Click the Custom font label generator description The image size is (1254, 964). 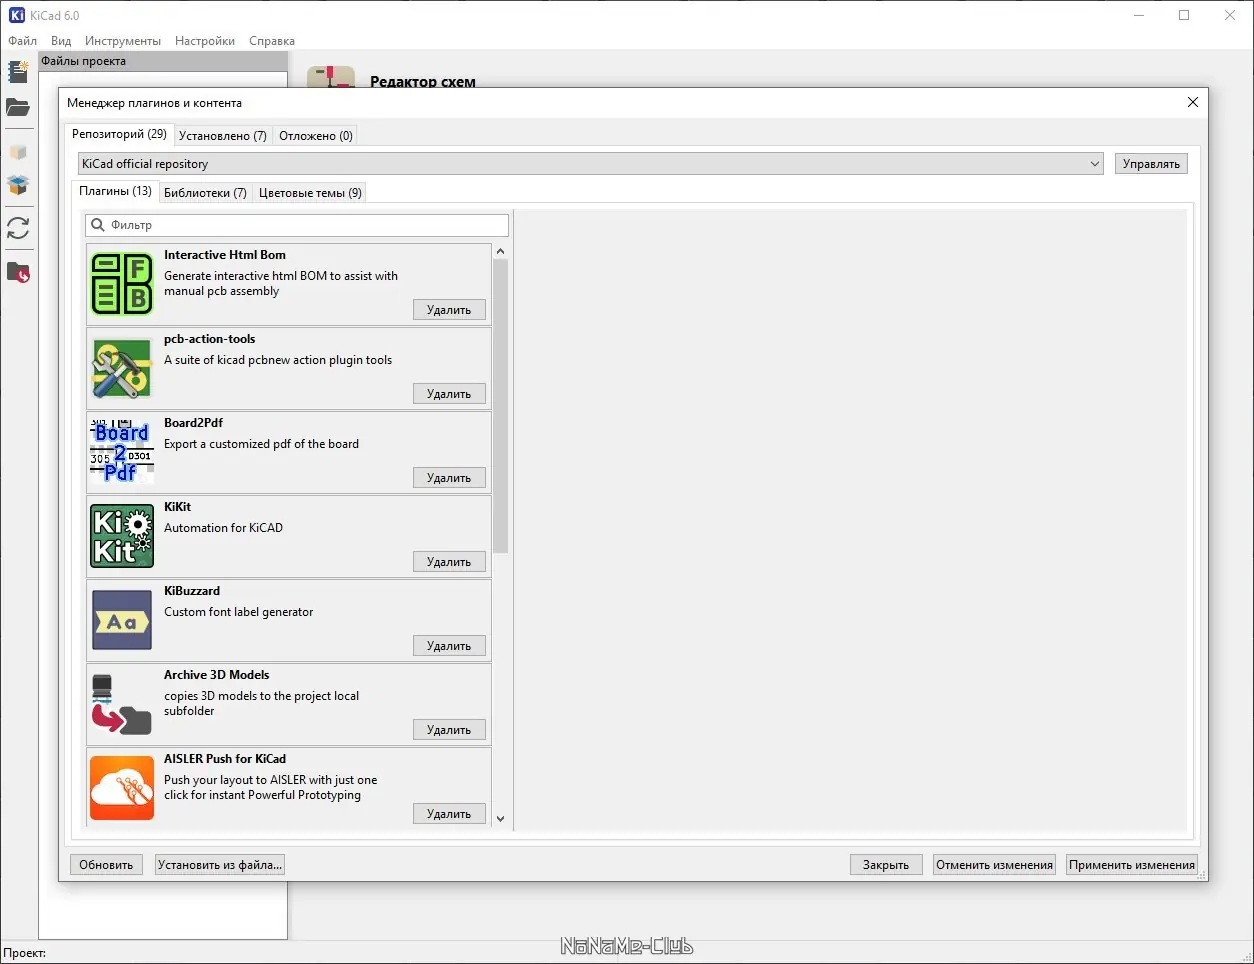point(239,612)
